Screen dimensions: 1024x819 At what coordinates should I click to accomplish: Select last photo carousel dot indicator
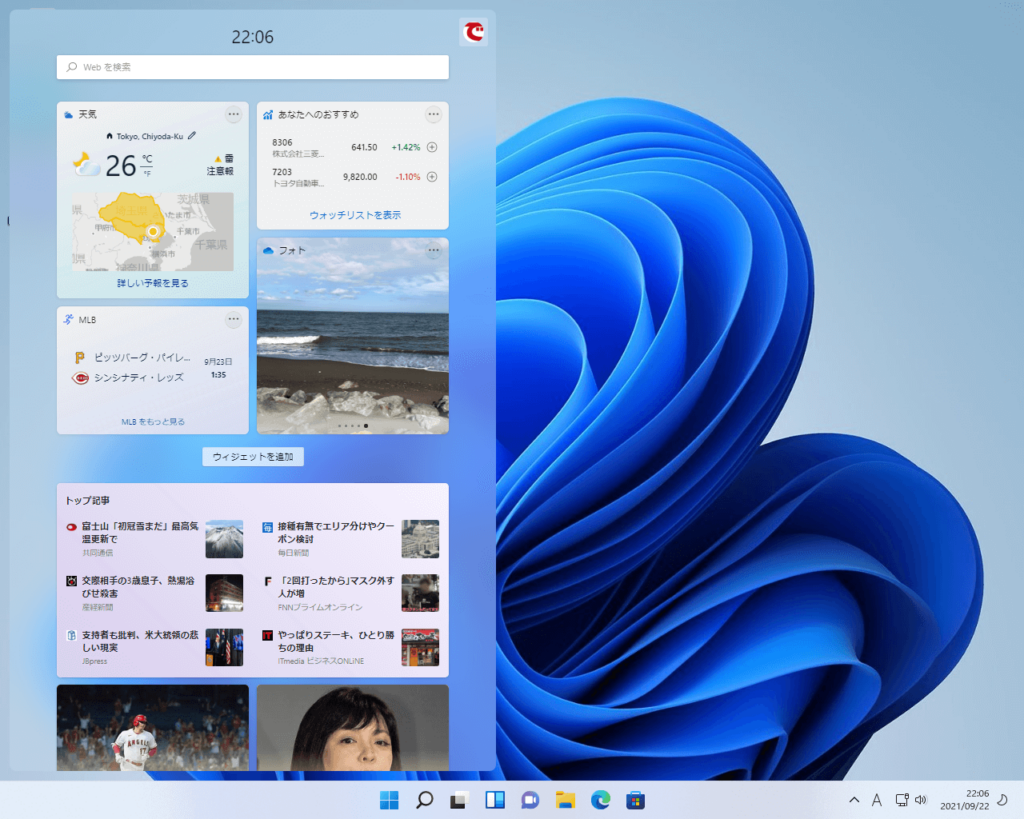pyautogui.click(x=366, y=426)
